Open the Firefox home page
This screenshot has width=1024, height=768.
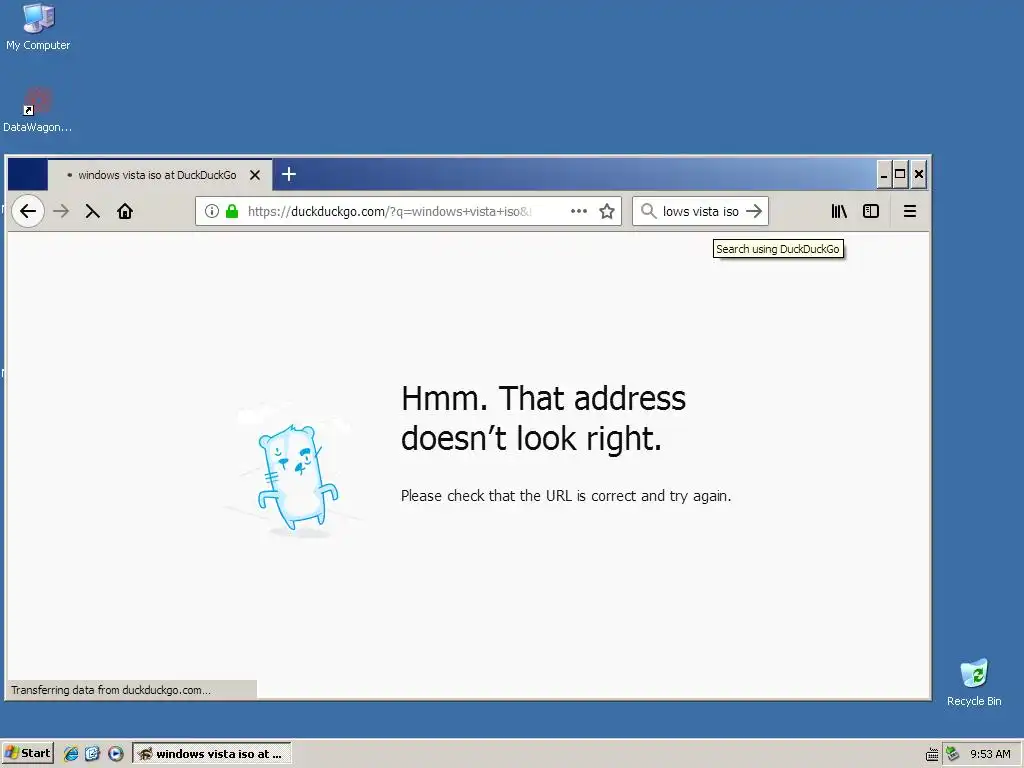(125, 211)
